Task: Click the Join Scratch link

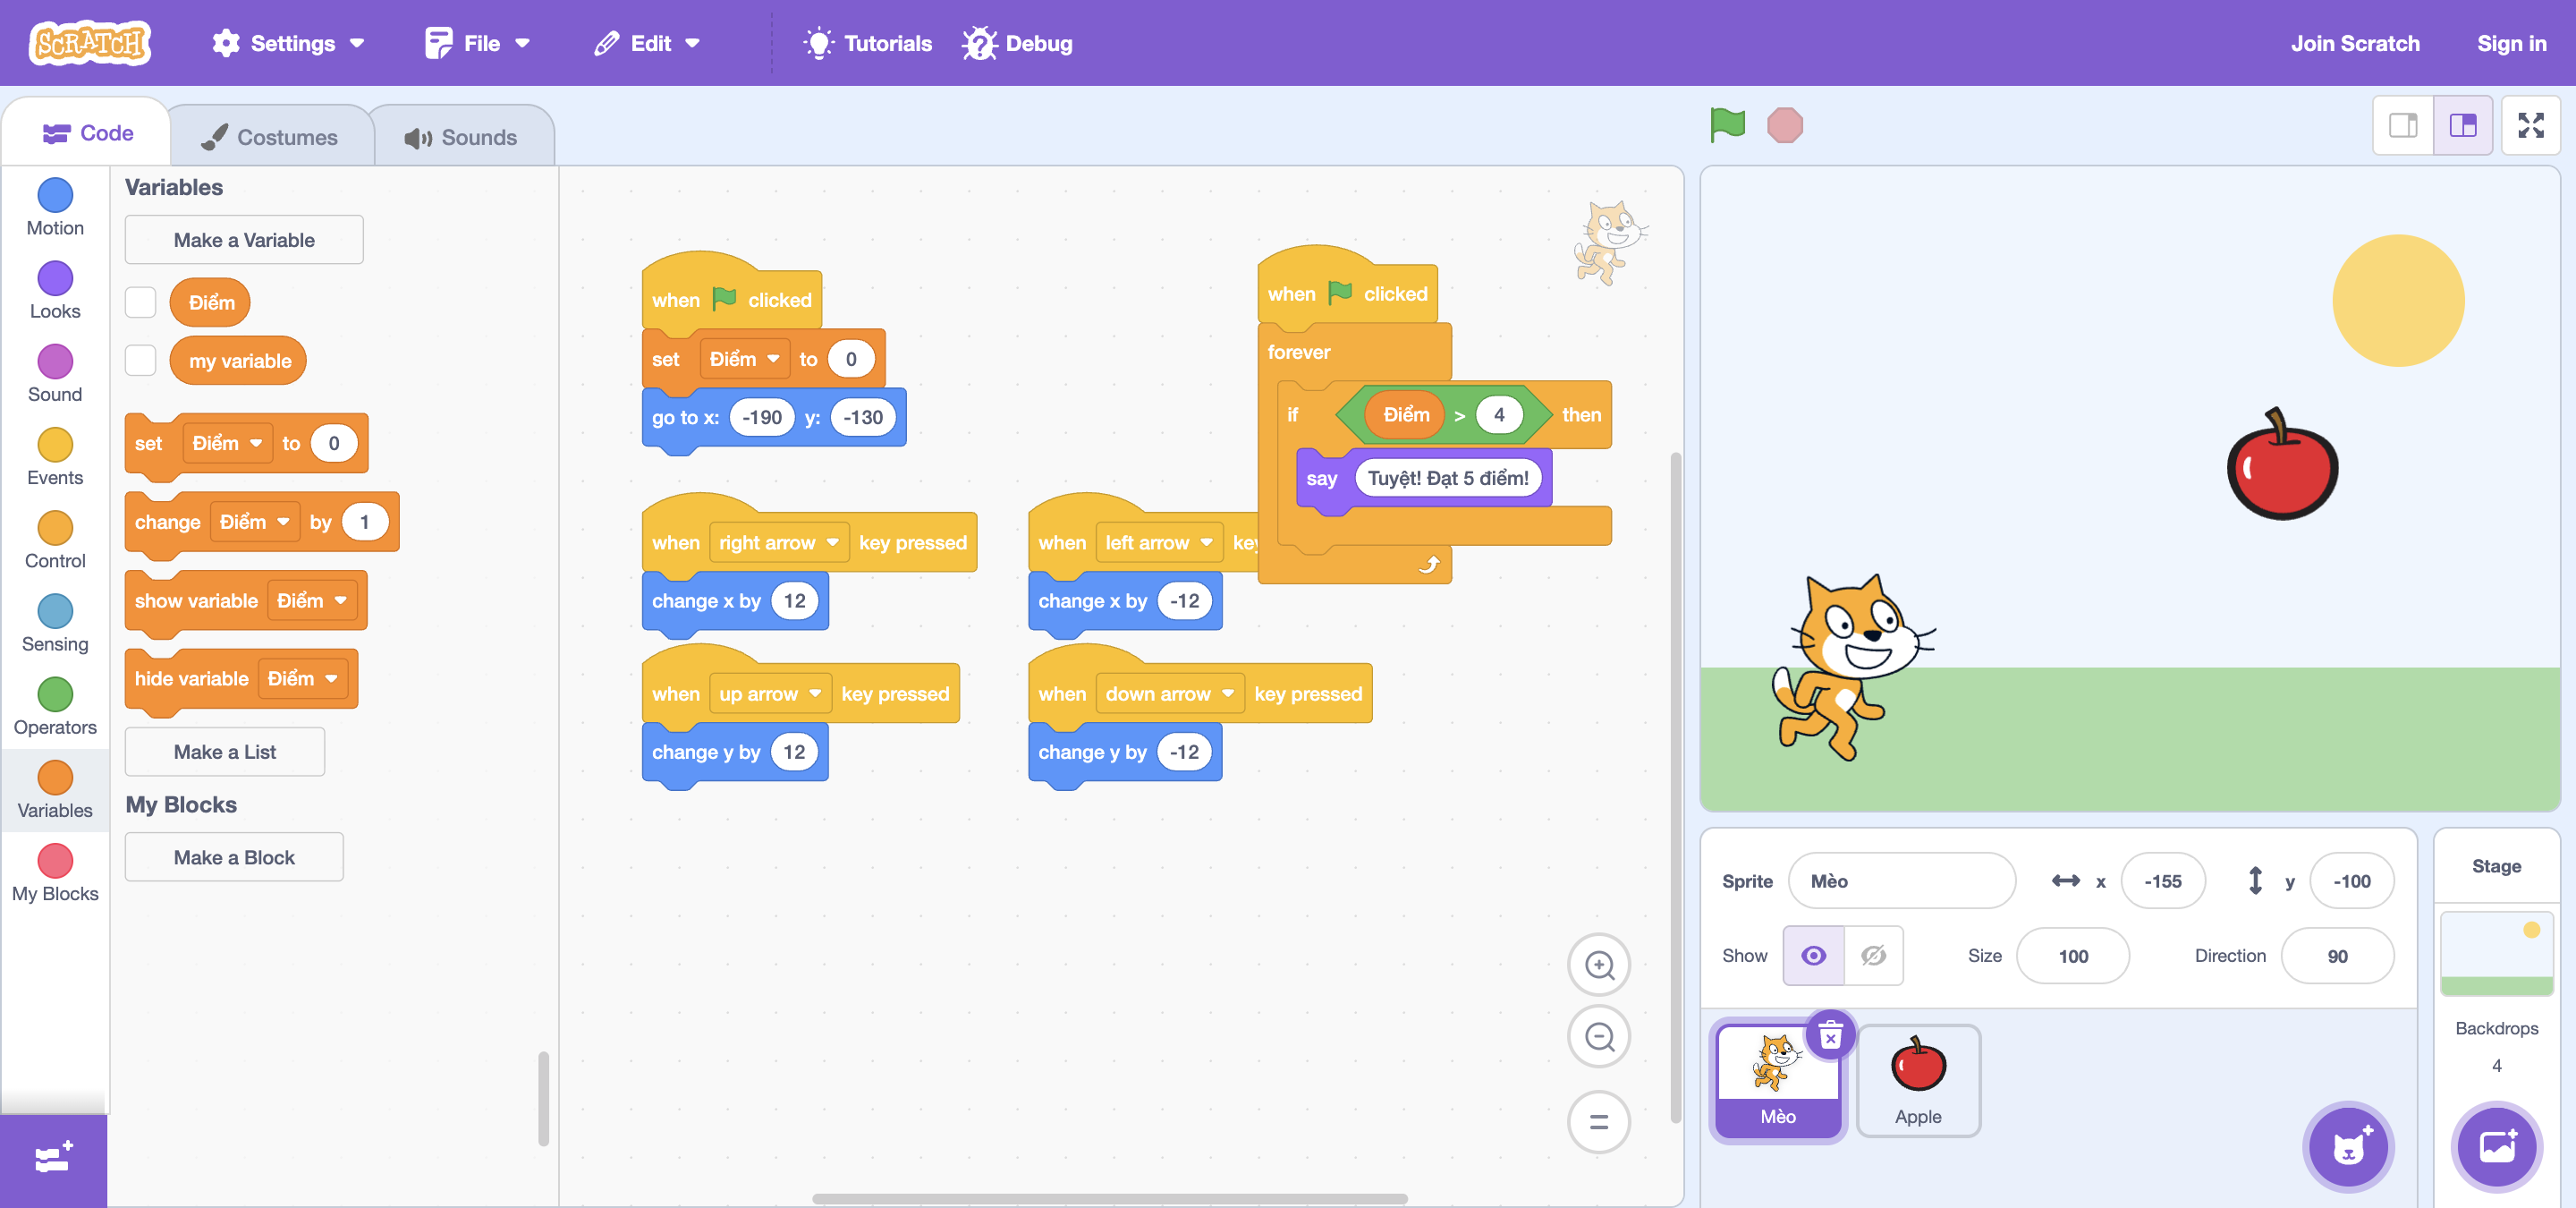Action: 2355,43
